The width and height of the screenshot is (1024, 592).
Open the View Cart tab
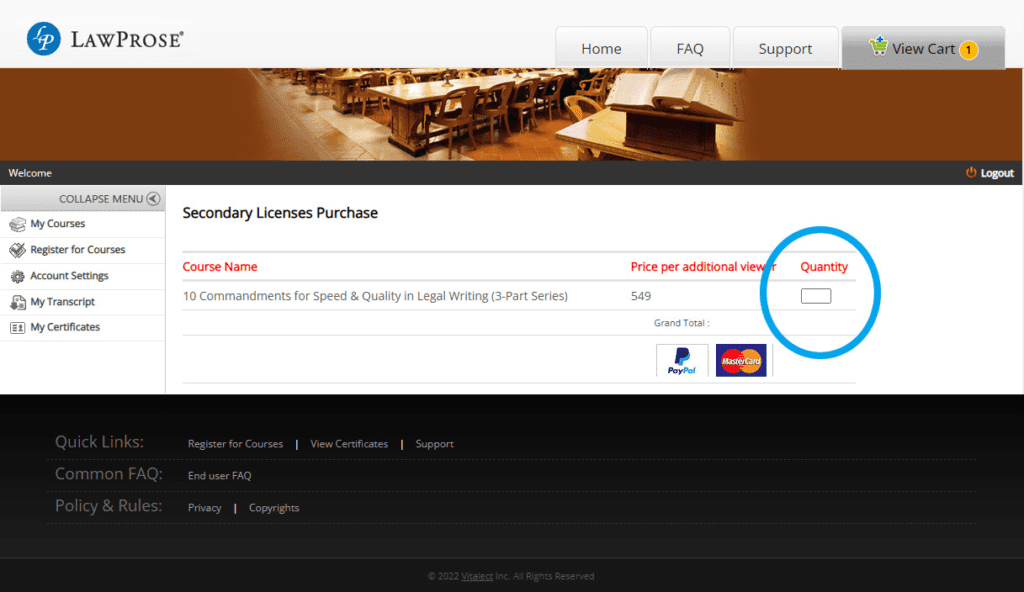(923, 48)
